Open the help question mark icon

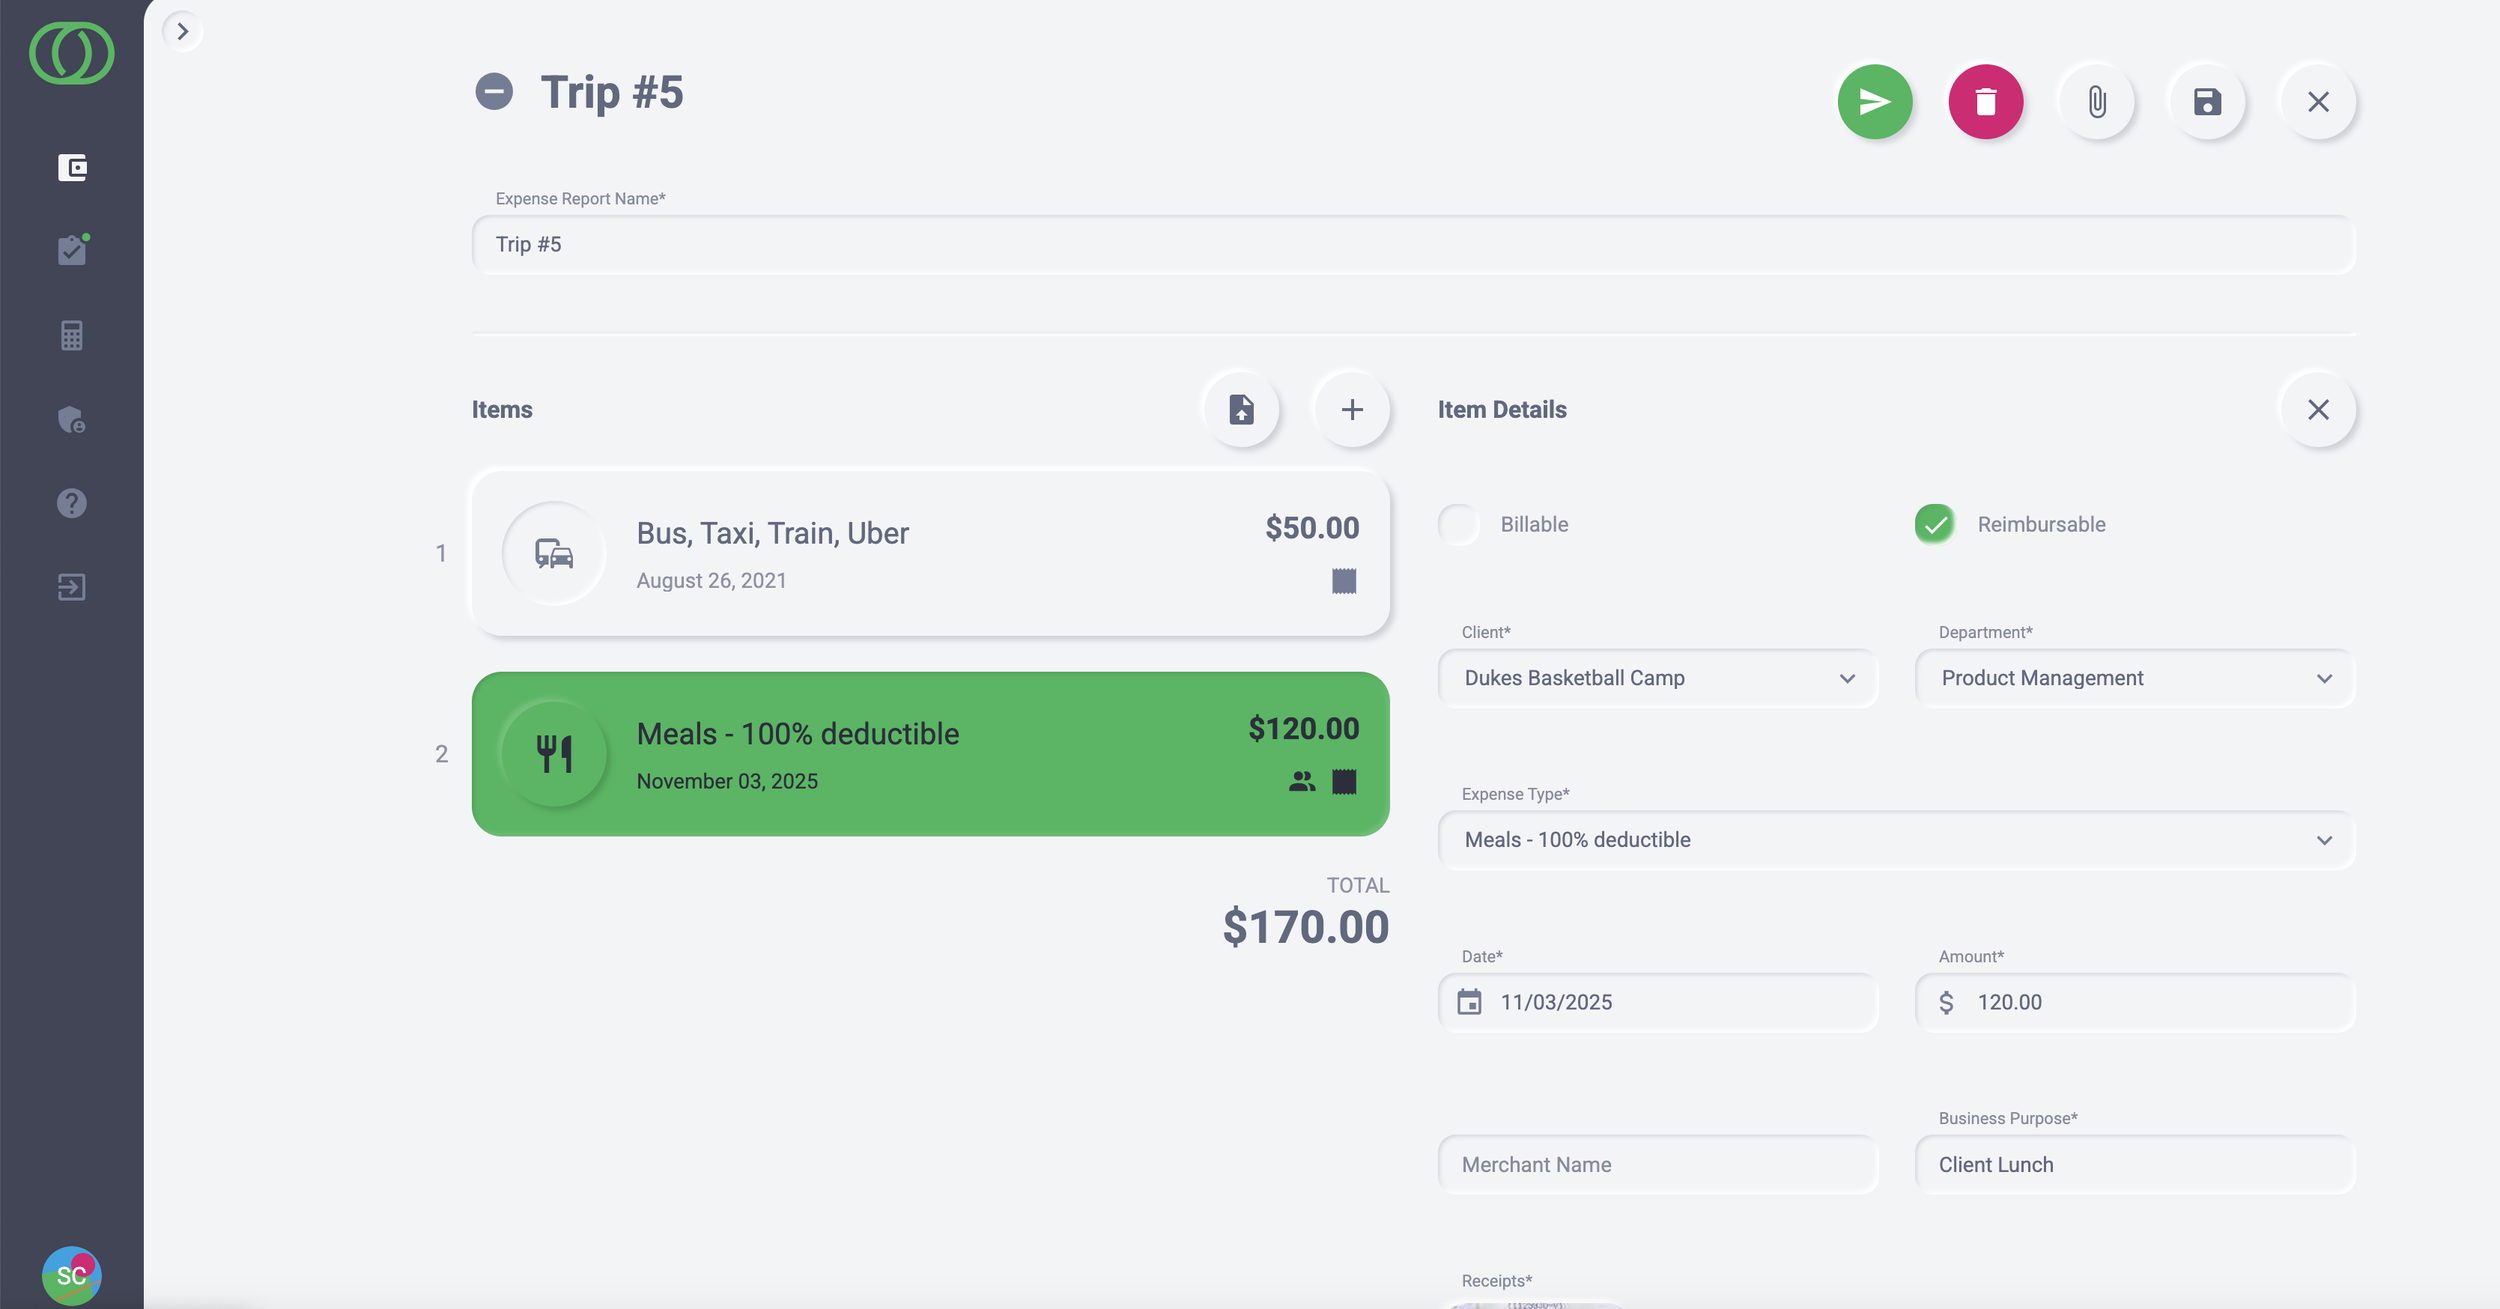[x=72, y=503]
